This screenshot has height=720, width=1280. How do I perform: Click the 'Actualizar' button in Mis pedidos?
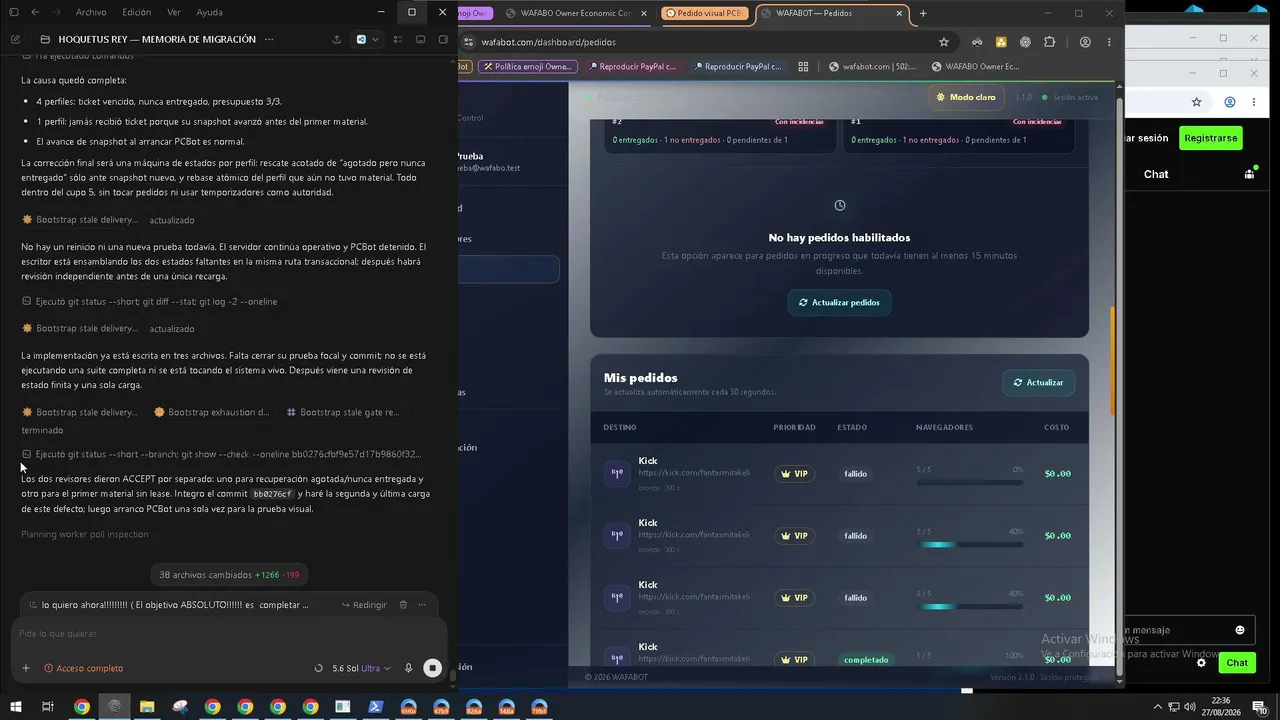pos(1038,382)
